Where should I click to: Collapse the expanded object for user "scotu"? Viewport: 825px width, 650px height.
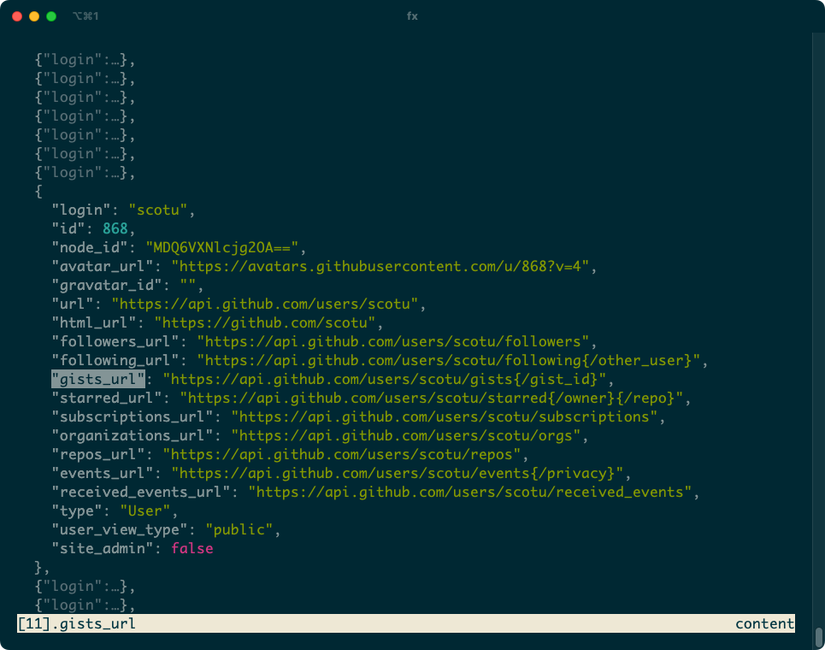coord(38,191)
